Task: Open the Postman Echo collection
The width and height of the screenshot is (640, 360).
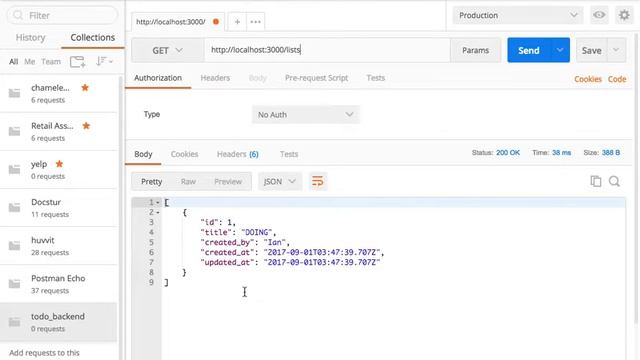Action: click(x=59, y=284)
